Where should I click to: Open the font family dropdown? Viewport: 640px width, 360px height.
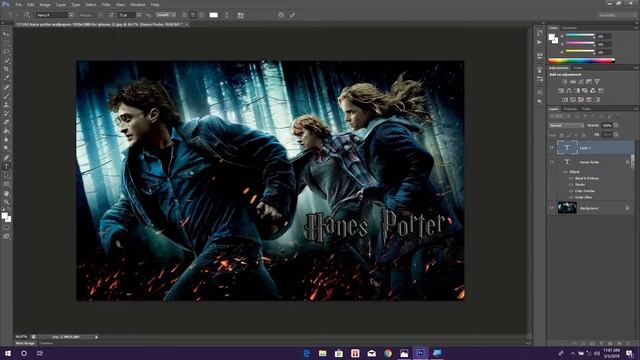[71, 15]
